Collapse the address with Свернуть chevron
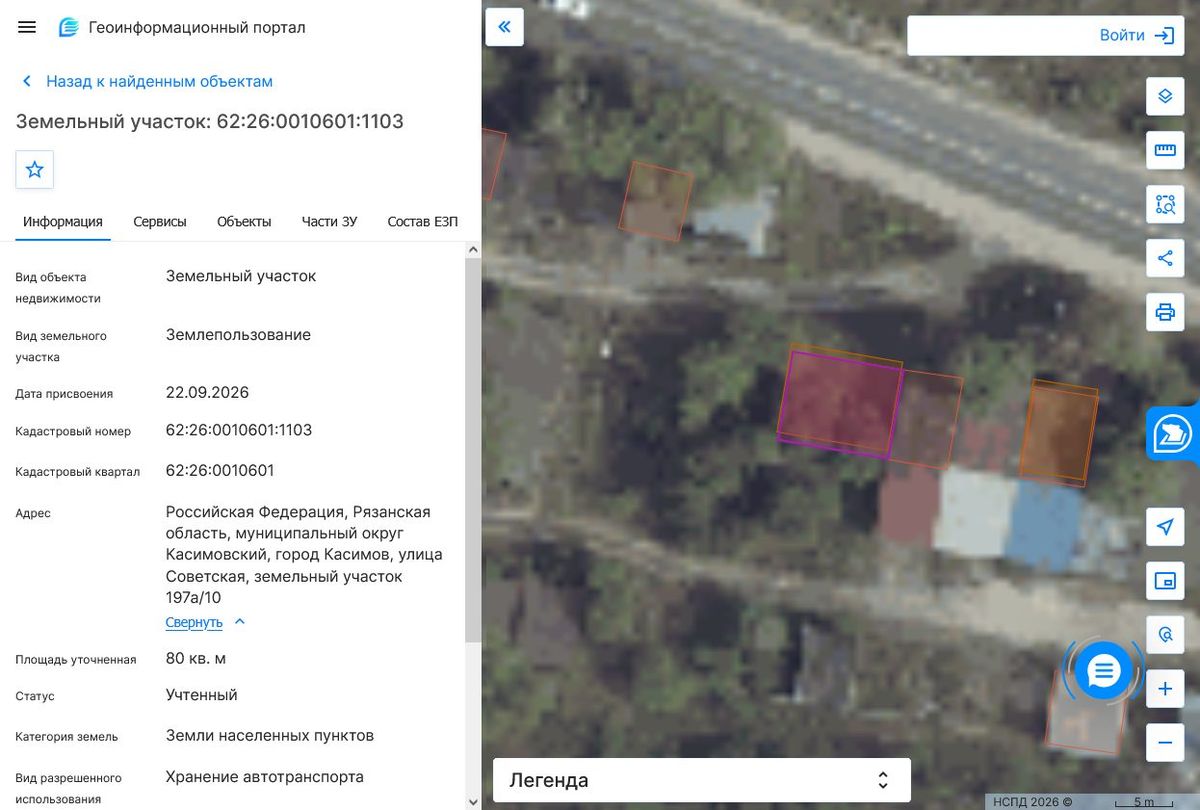The height and width of the screenshot is (810, 1200). coord(239,622)
